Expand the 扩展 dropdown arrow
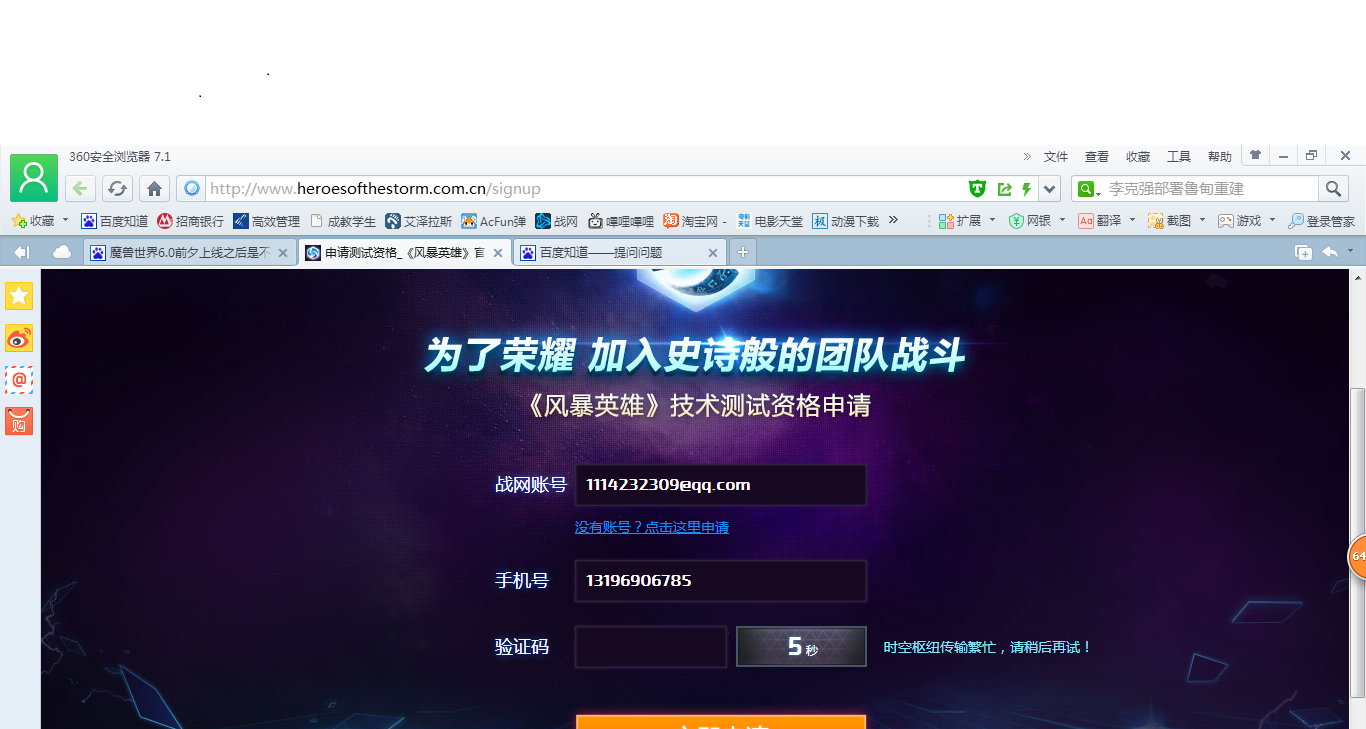1366x729 pixels. pos(992,220)
